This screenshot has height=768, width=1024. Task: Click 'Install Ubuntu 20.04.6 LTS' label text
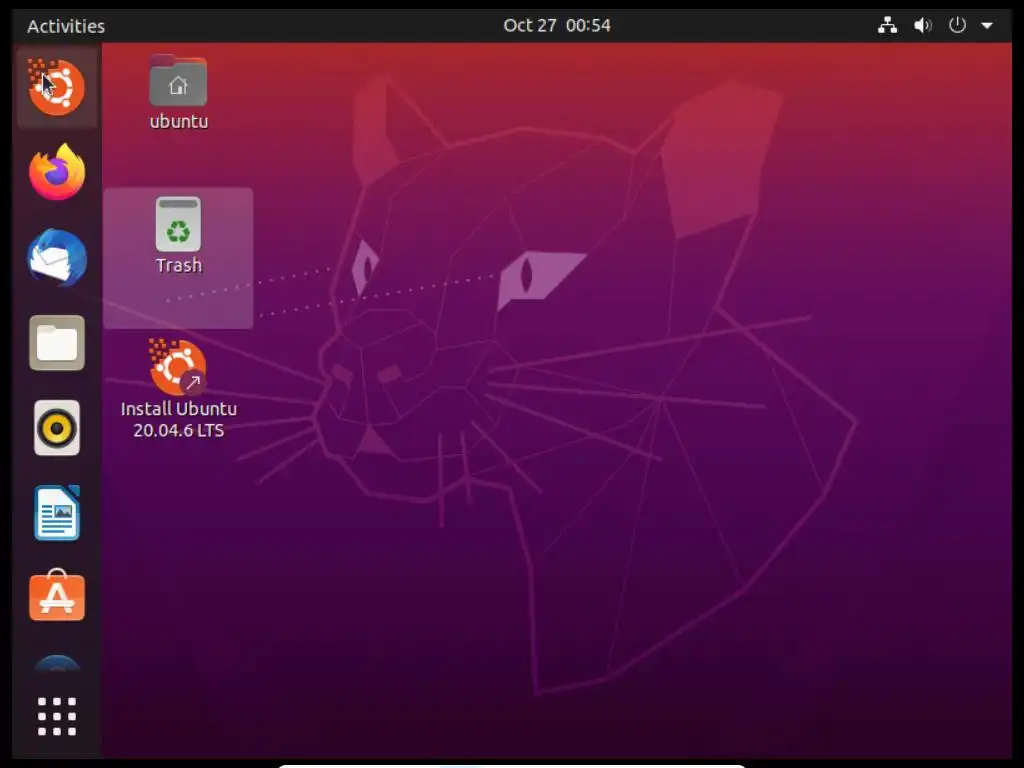point(179,419)
